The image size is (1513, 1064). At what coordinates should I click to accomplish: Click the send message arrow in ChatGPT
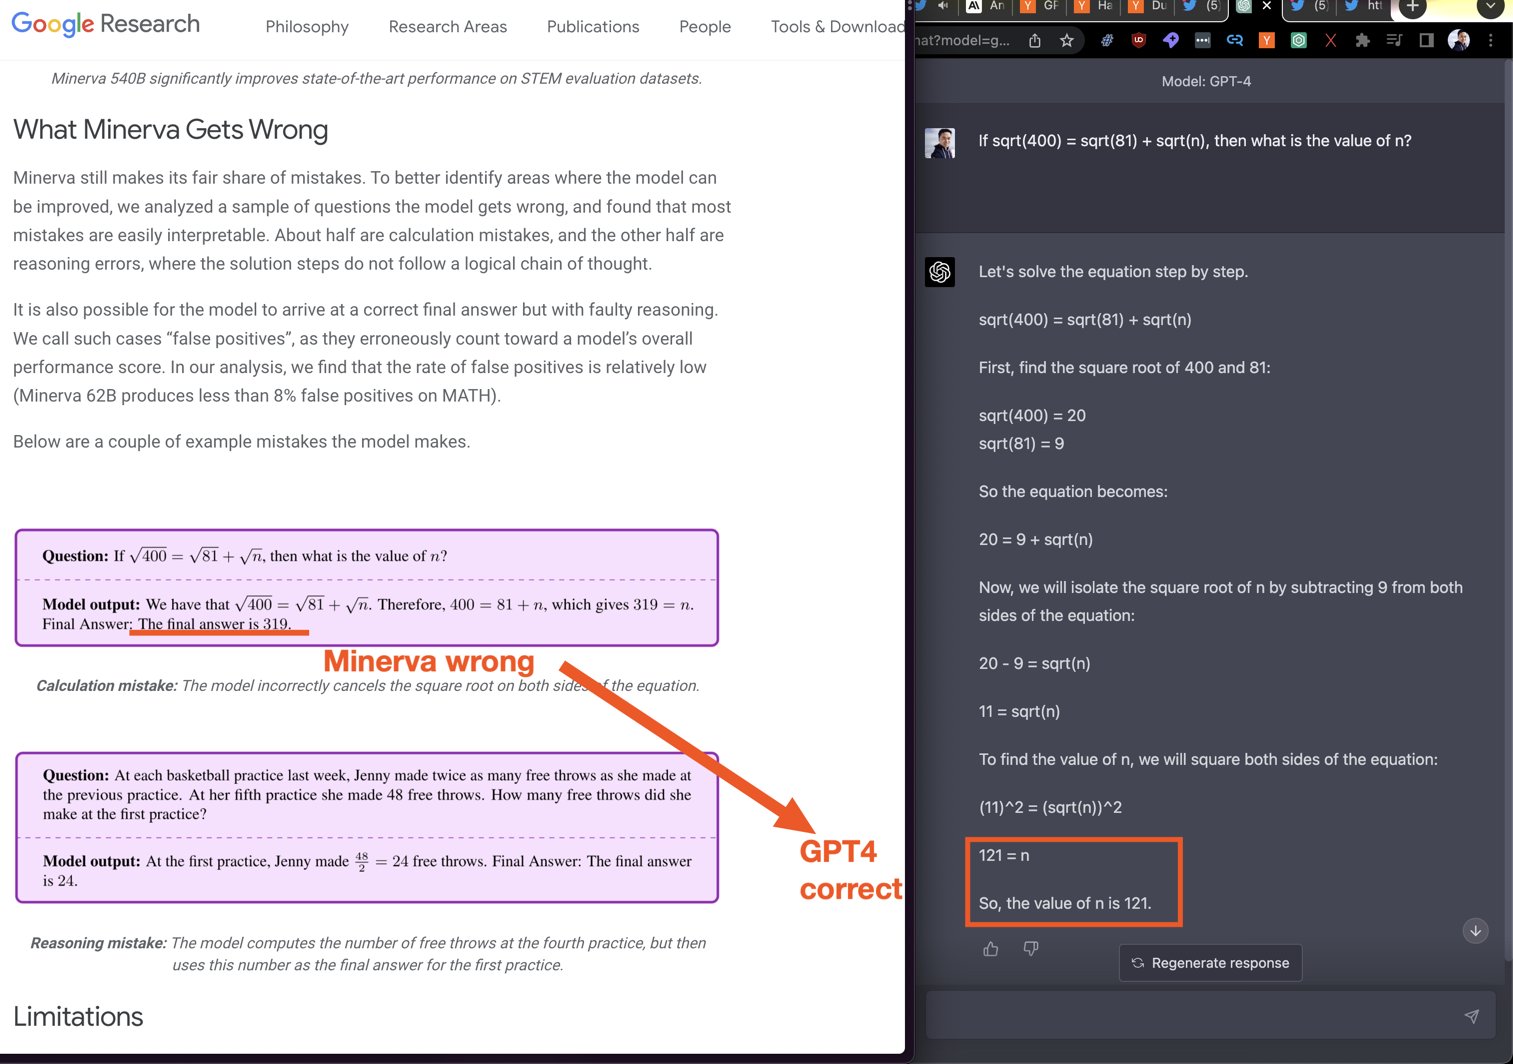pyautogui.click(x=1472, y=1015)
